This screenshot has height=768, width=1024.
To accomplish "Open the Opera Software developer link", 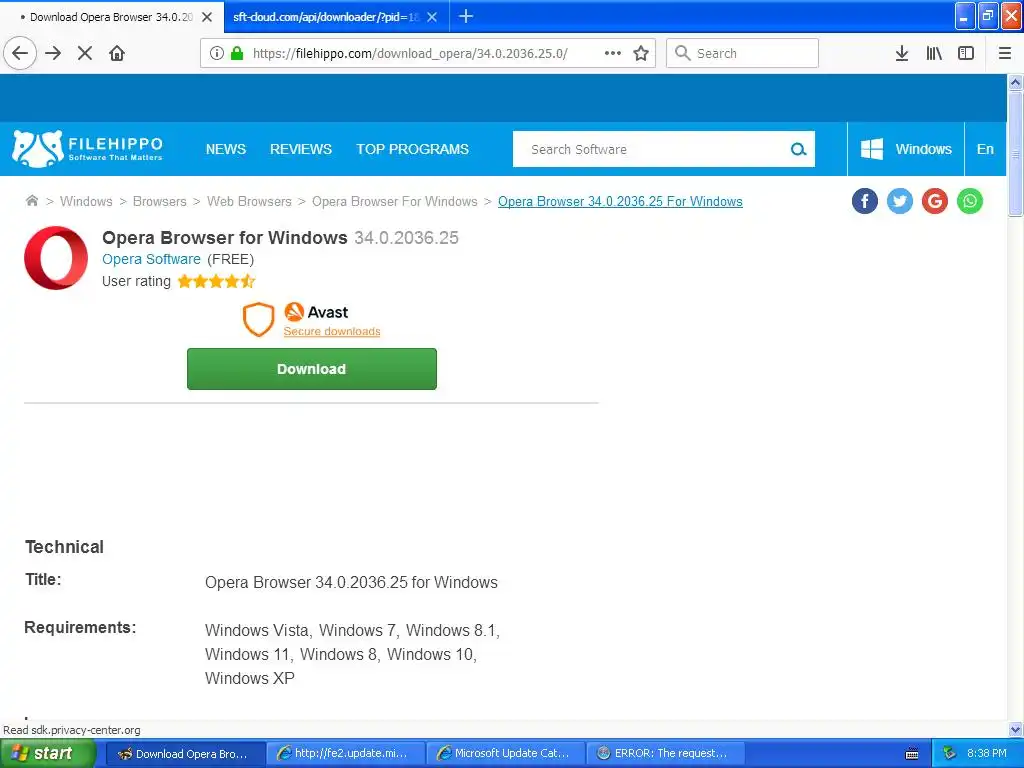I will point(151,259).
